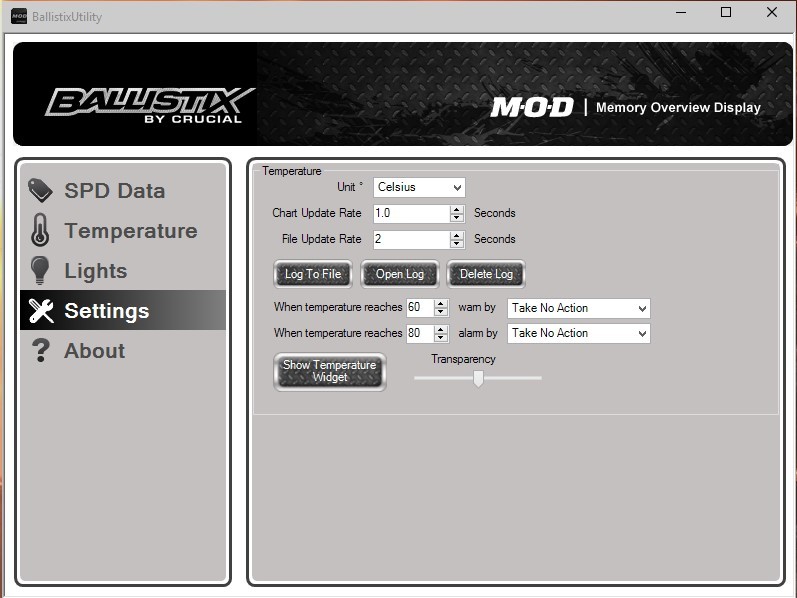Viewport: 797px width, 598px height.
Task: Click the File Update Rate input field
Action: (x=411, y=239)
